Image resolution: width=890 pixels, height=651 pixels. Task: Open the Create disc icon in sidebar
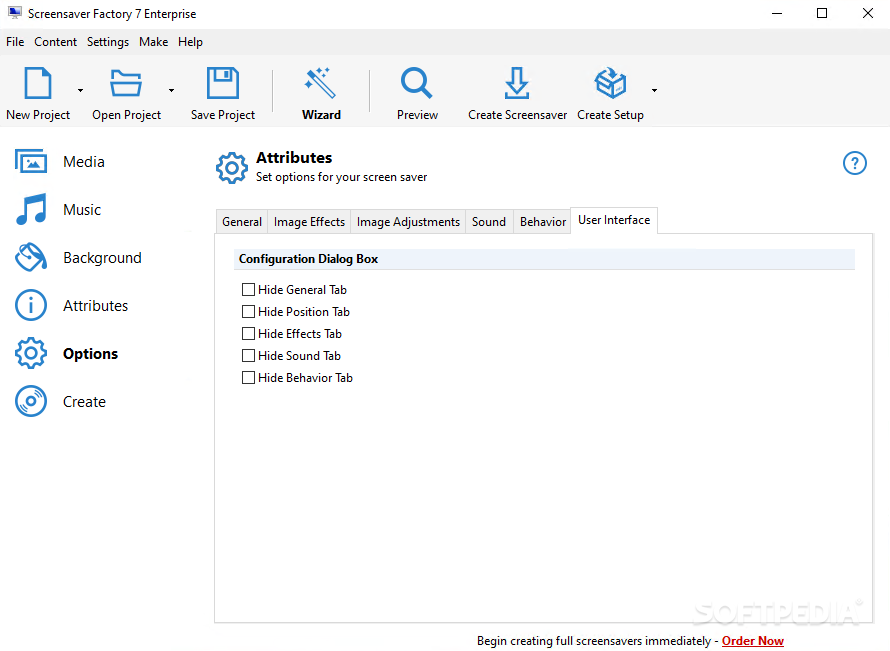coord(31,401)
